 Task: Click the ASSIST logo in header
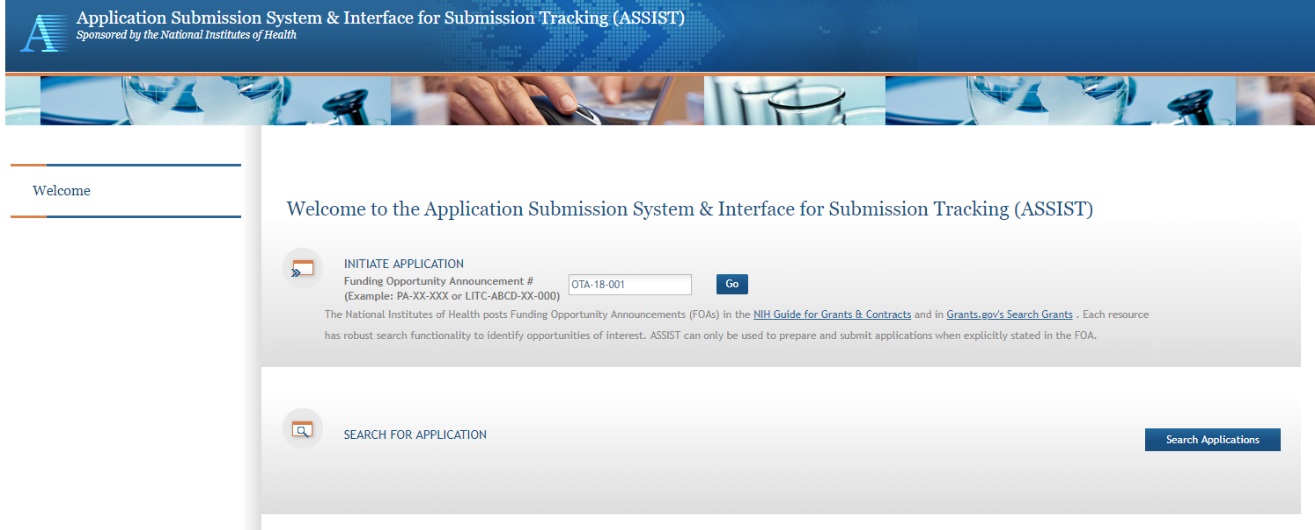[42, 33]
